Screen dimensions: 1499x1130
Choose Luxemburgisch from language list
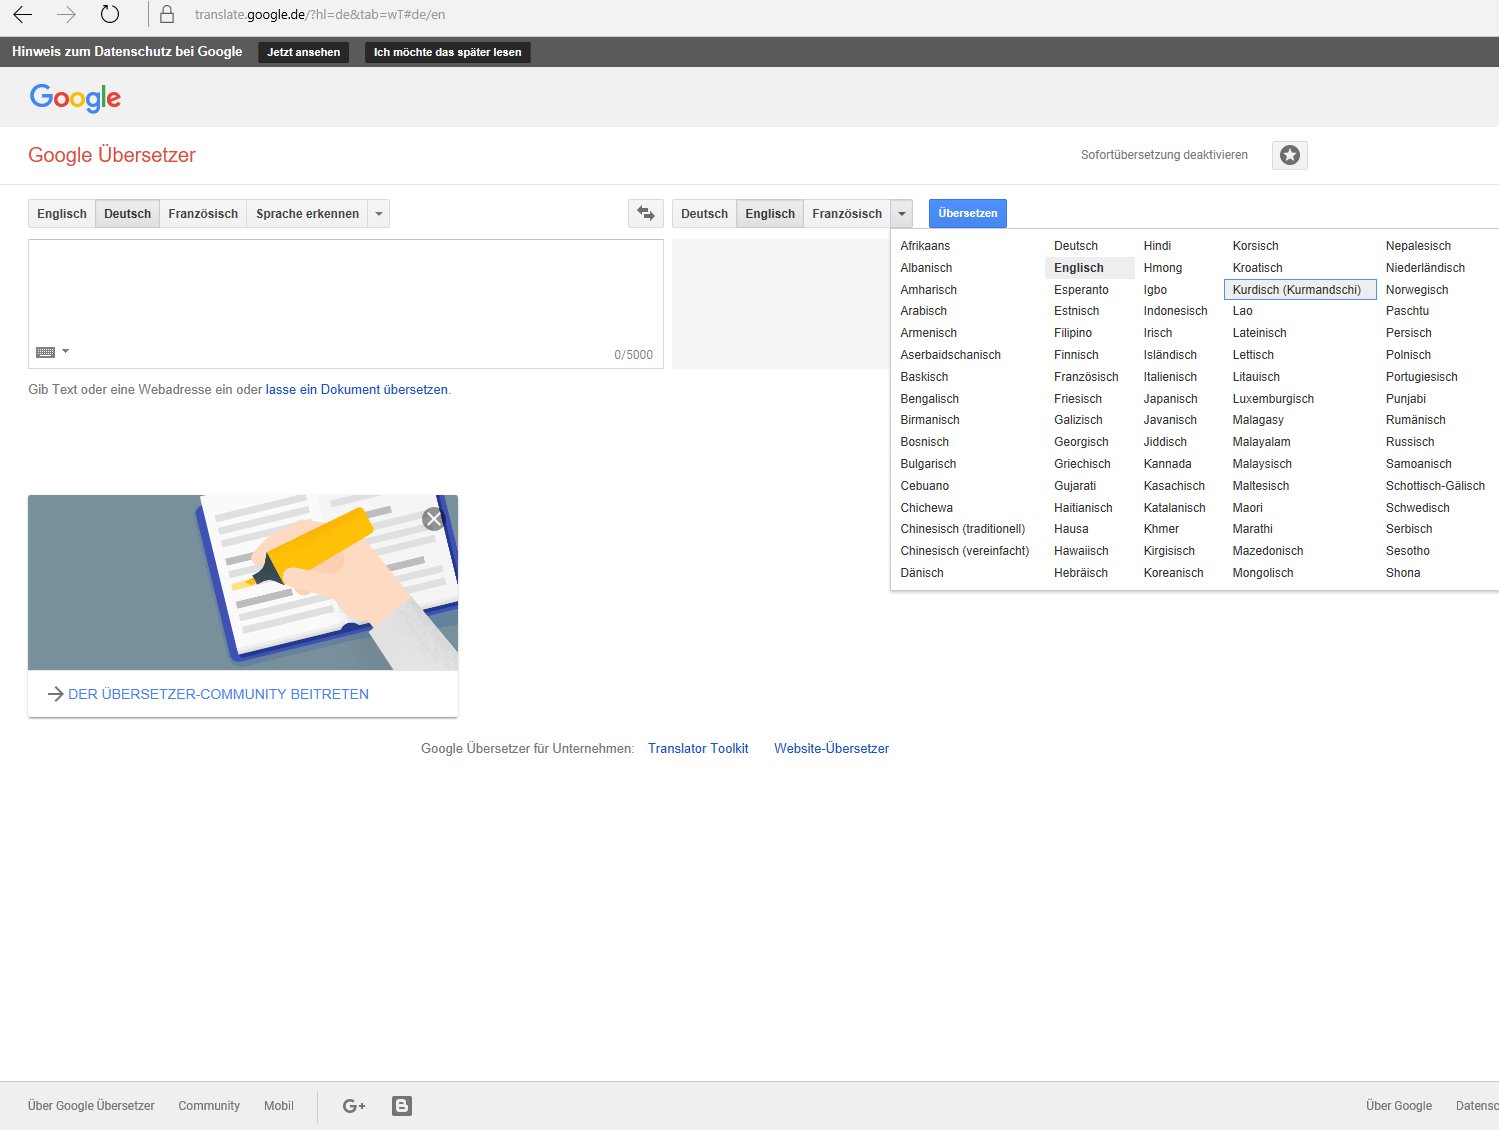[x=1273, y=399]
